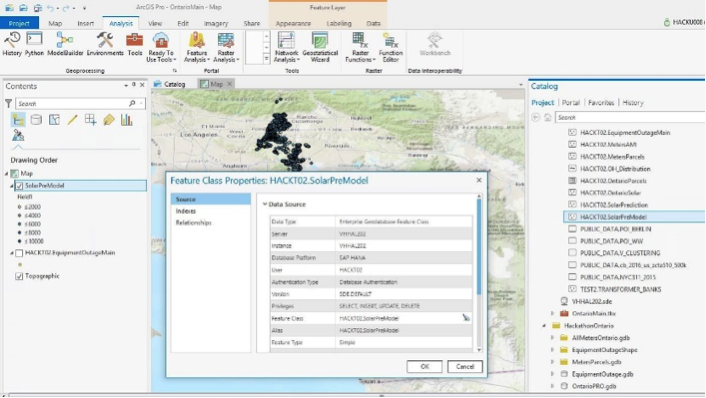Screen dimensions: 706x398
Task: Select TEST2.TRANSFORMER_BANKS in Catalog
Action: pos(620,289)
